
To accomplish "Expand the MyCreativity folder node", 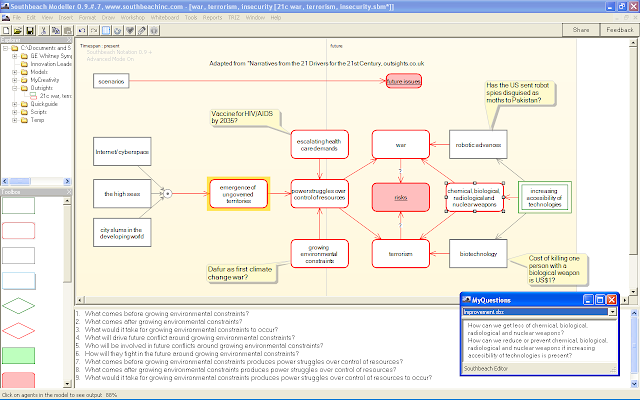I will pos(15,80).
